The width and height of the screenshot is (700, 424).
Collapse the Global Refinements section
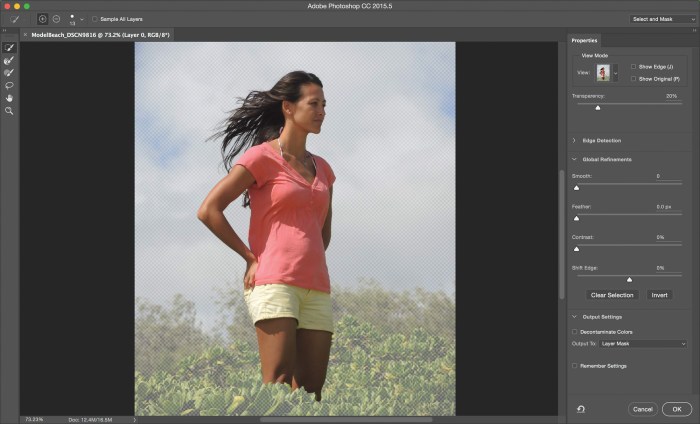574,159
